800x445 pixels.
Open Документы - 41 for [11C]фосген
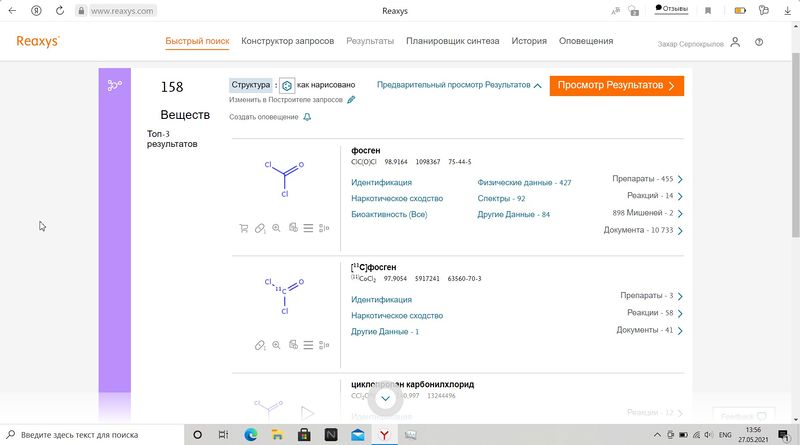649,330
